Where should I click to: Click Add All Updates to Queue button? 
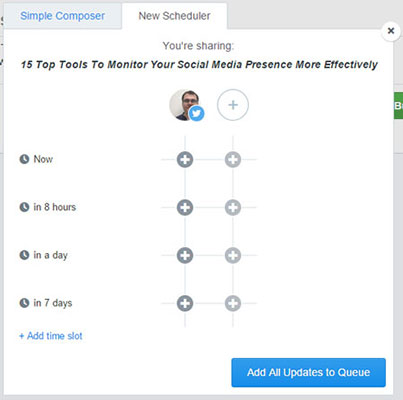click(308, 372)
